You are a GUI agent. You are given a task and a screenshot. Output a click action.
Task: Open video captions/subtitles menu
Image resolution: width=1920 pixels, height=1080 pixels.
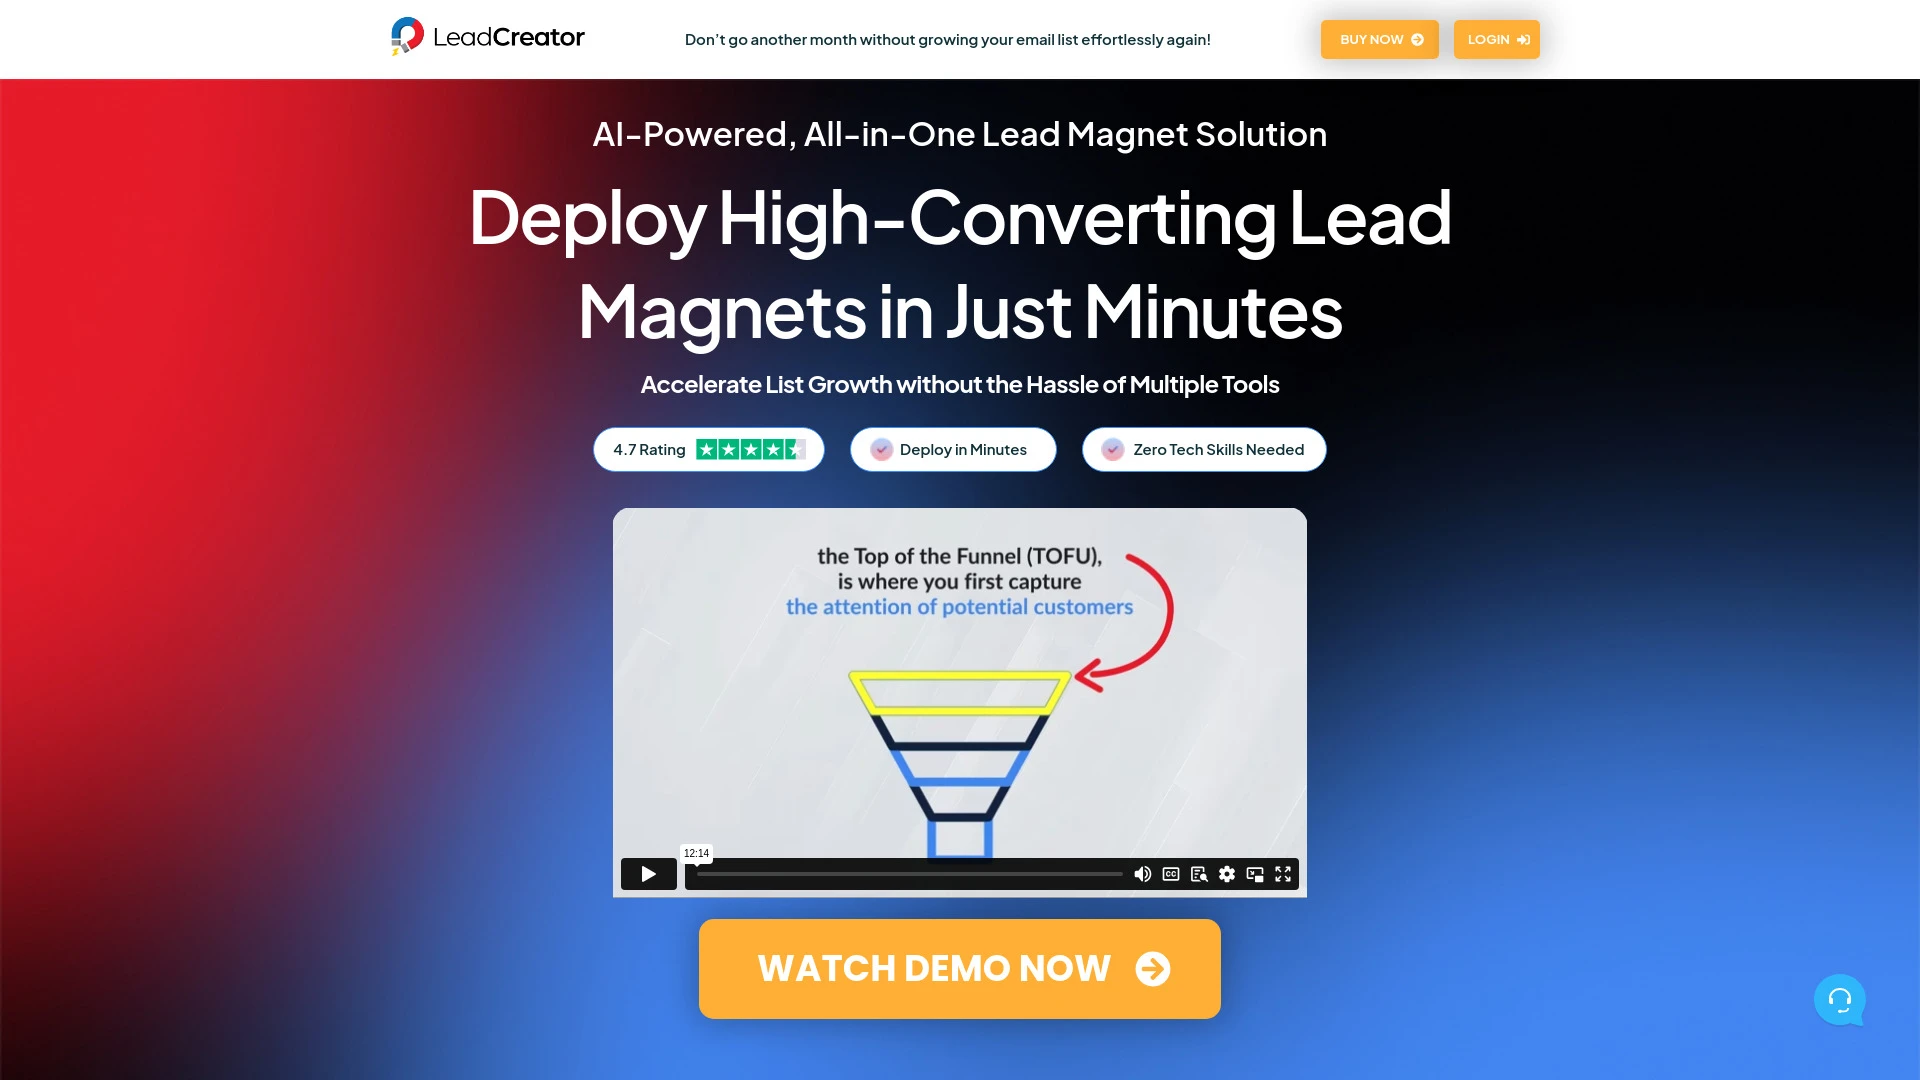click(x=1170, y=873)
